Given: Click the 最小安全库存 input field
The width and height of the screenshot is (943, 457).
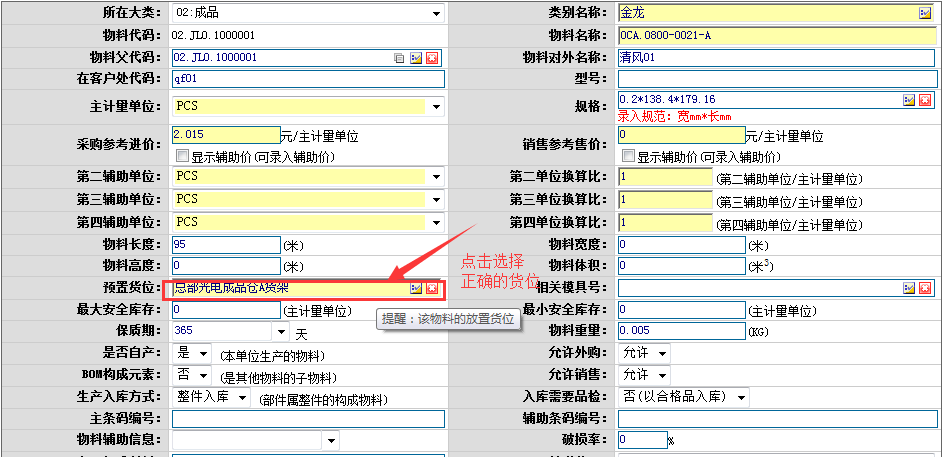Looking at the screenshot, I should click(682, 310).
